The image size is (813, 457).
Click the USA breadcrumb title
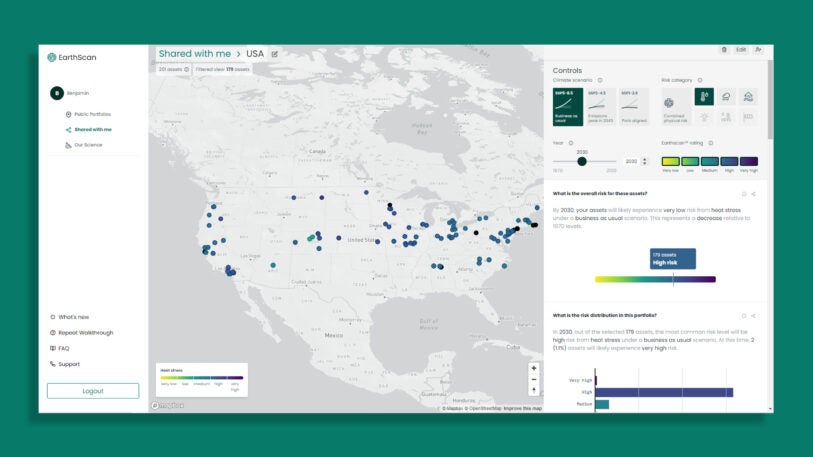coord(255,54)
